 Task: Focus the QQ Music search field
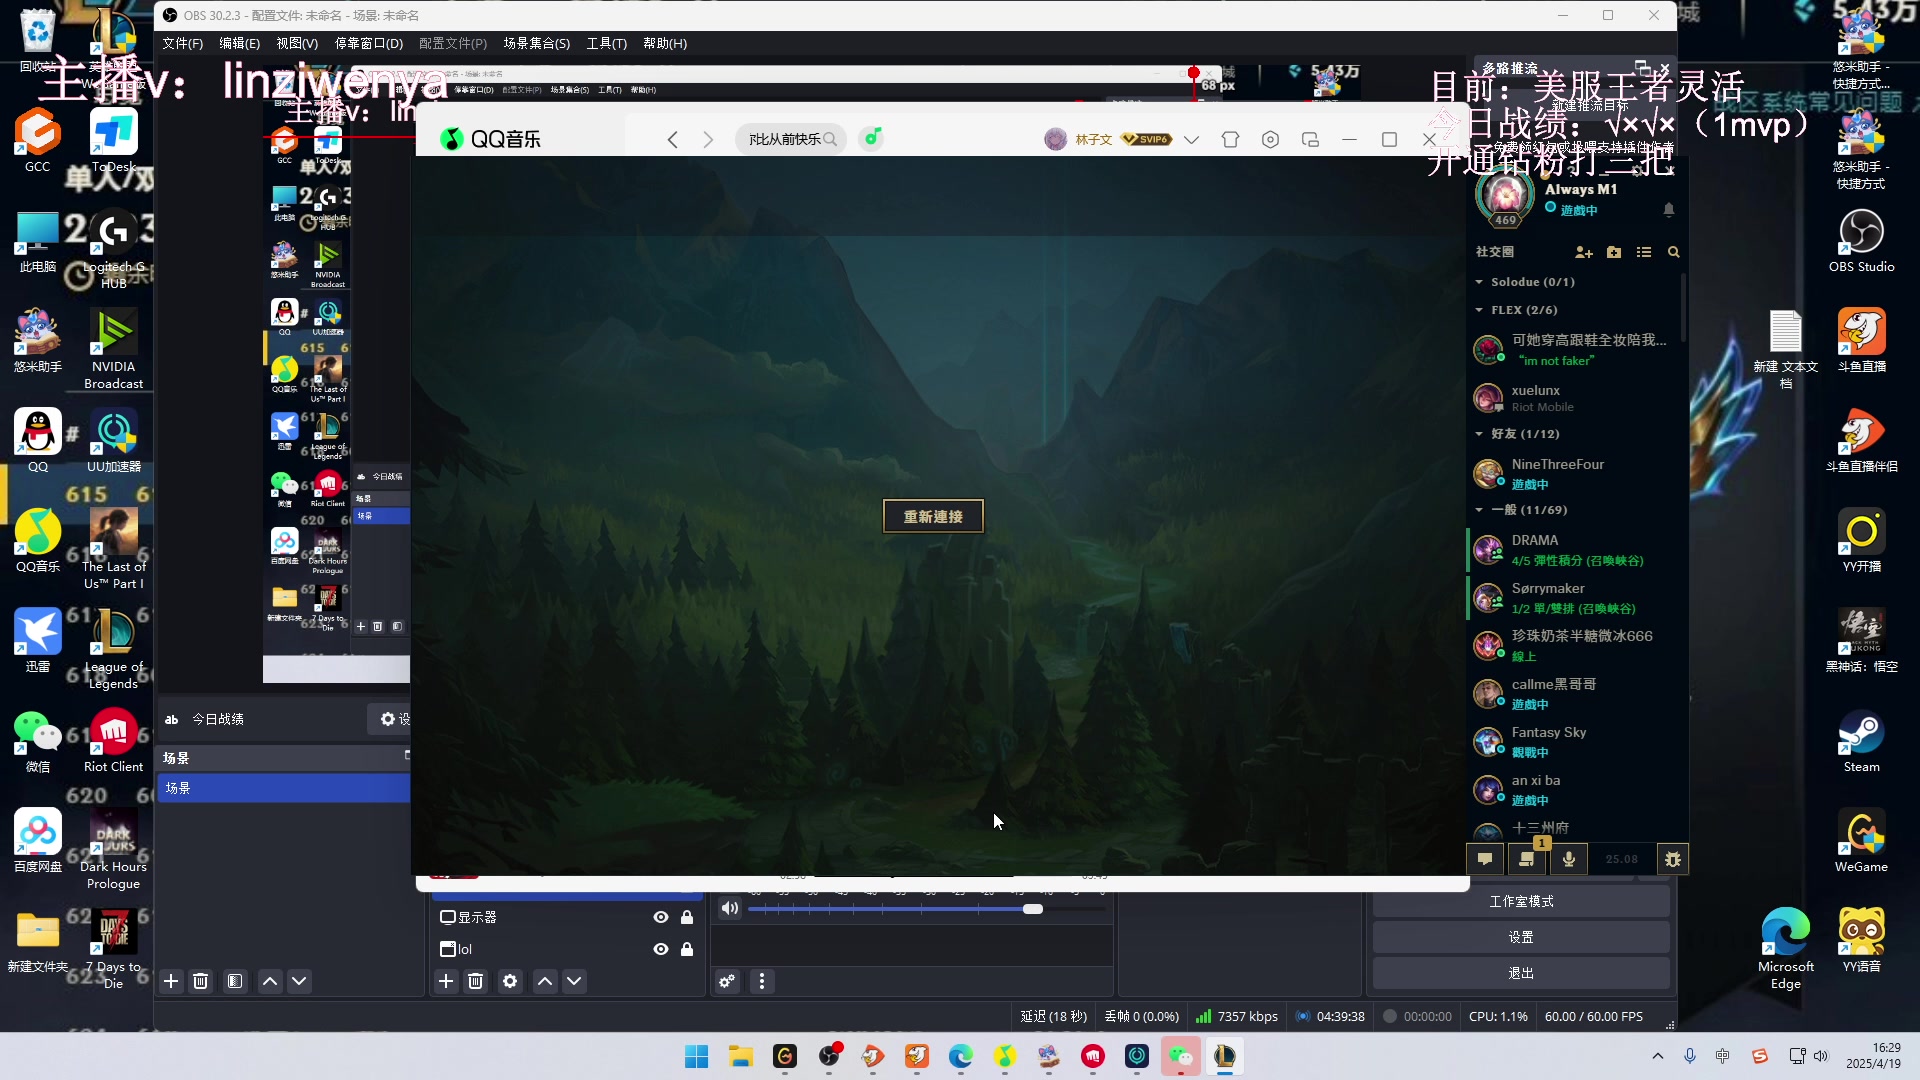(x=792, y=139)
